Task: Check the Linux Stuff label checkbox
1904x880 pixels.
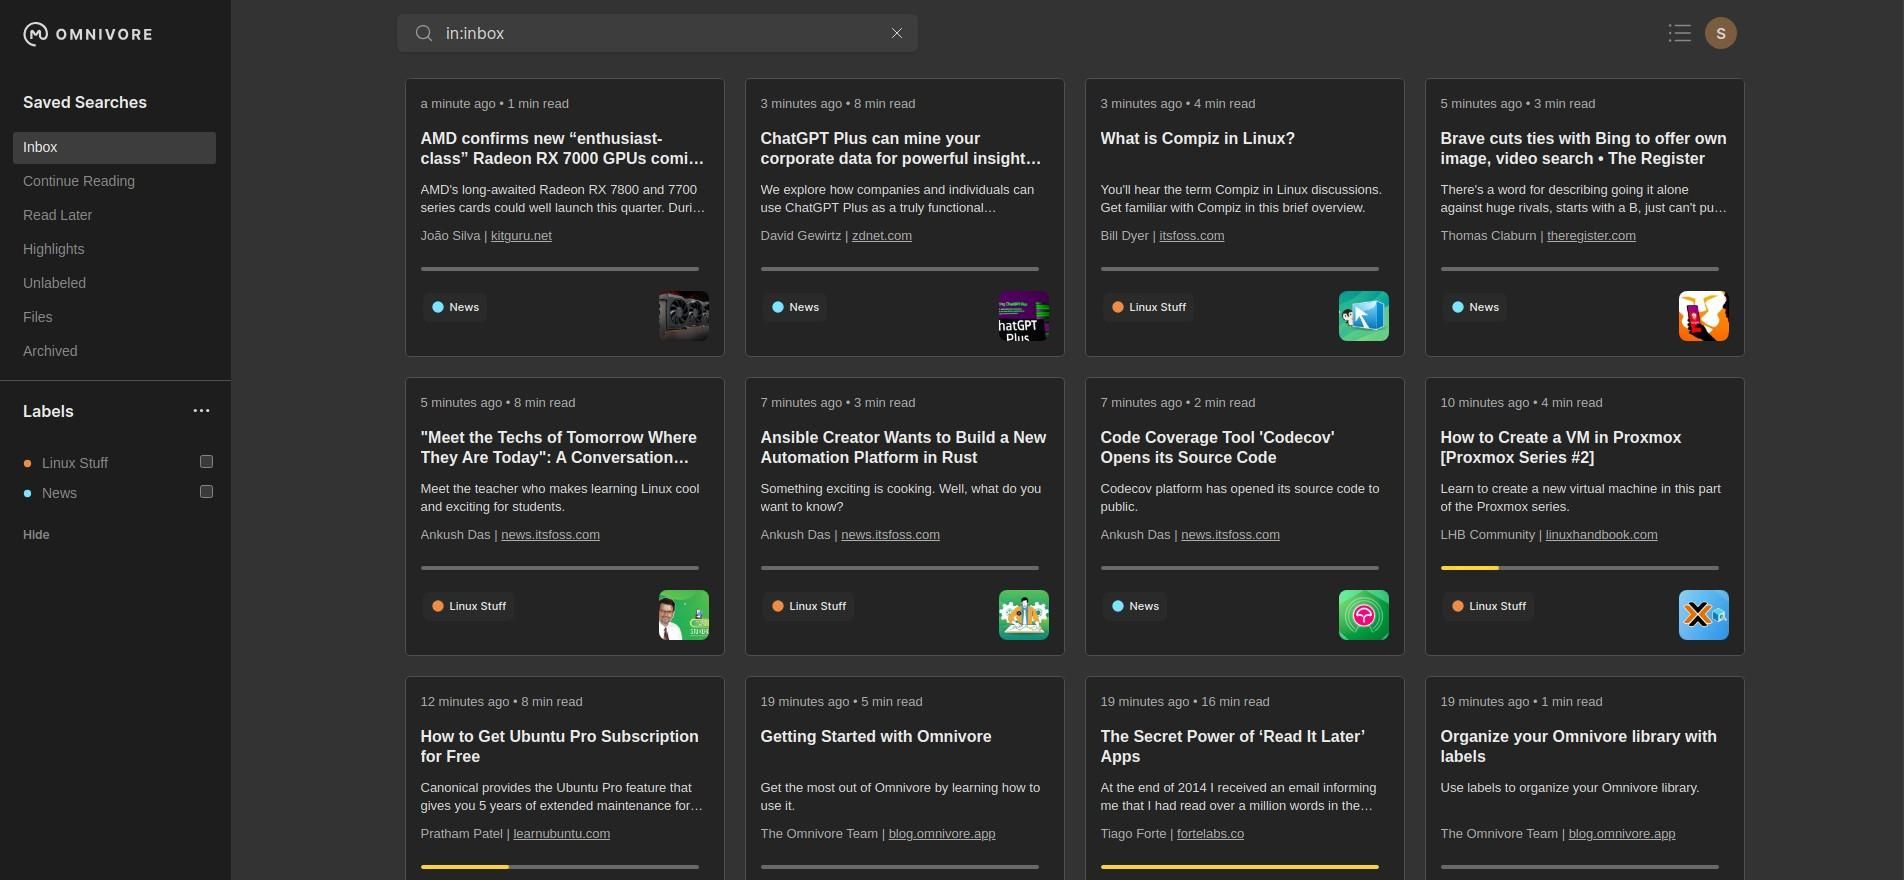Action: 206,462
